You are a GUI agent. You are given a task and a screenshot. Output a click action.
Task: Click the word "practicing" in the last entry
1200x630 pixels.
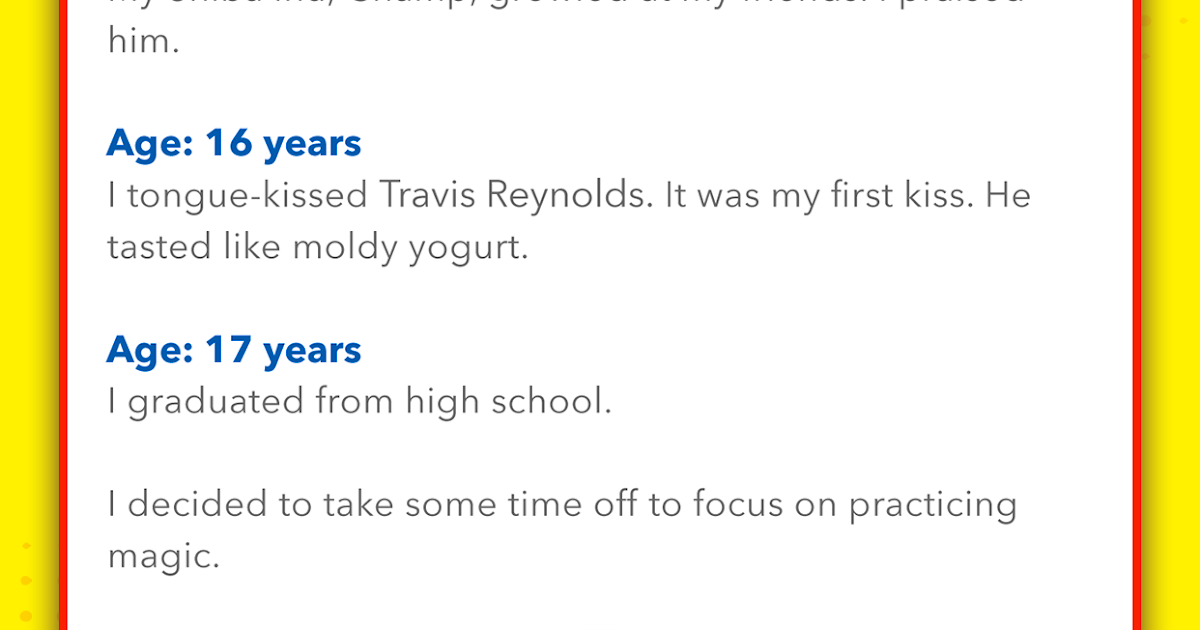(932, 507)
